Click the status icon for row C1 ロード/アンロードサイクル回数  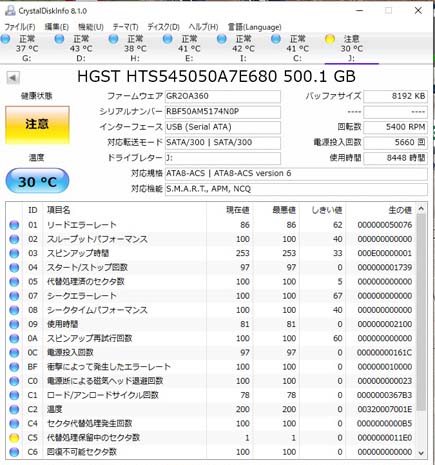point(14,395)
